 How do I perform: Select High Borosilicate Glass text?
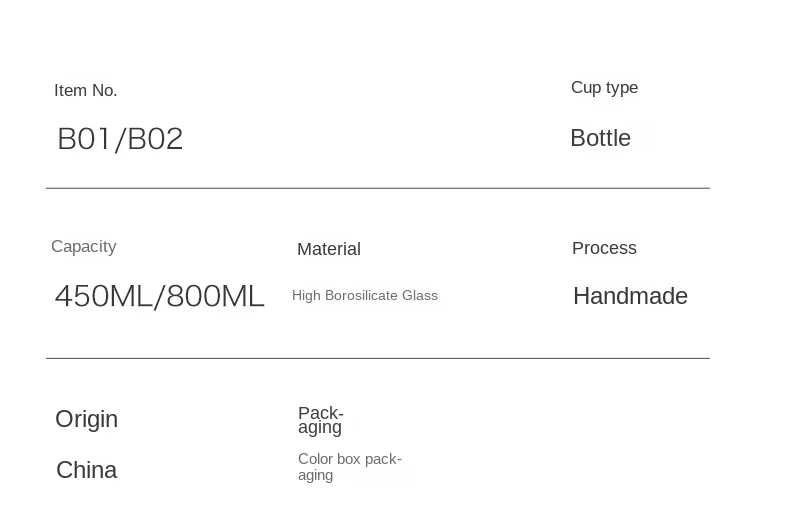(x=365, y=295)
